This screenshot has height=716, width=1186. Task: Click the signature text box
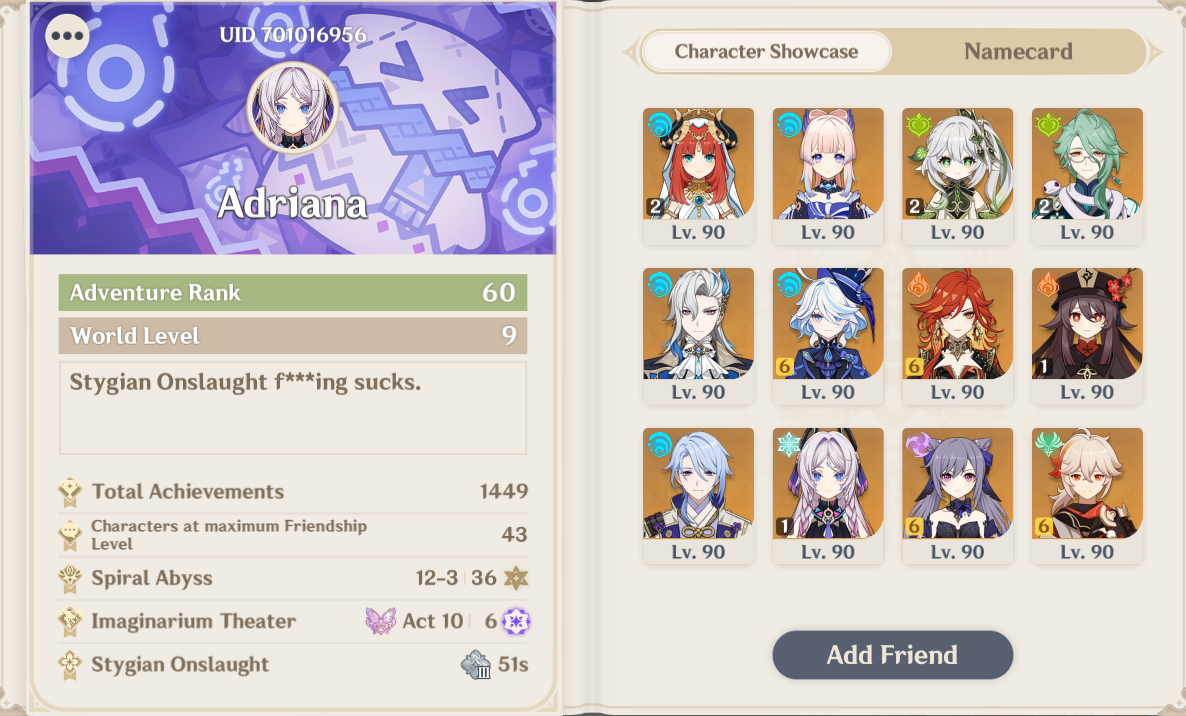[293, 408]
